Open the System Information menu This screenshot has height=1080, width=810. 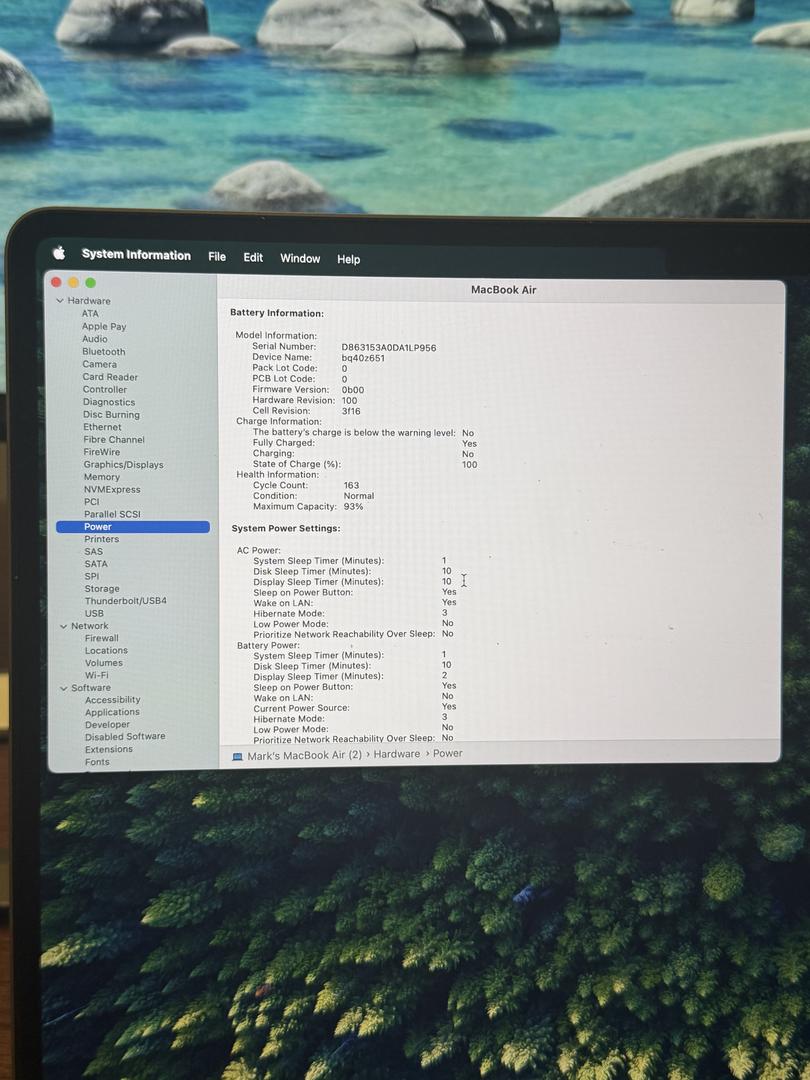tap(136, 255)
